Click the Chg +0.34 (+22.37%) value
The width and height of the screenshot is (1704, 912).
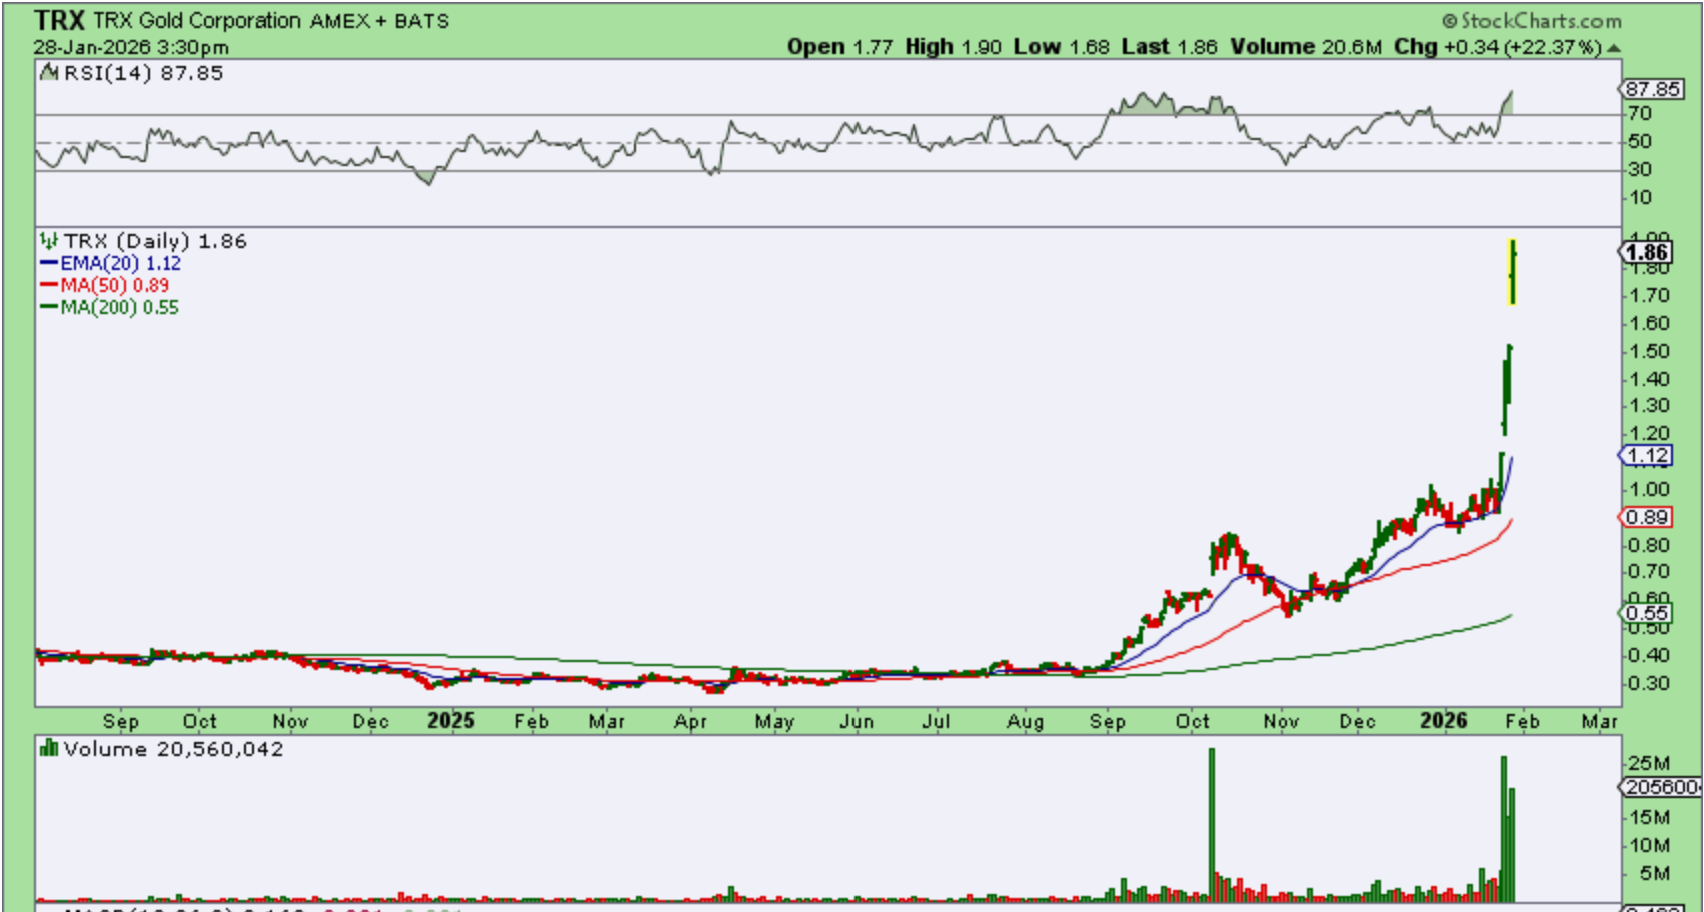[1498, 47]
